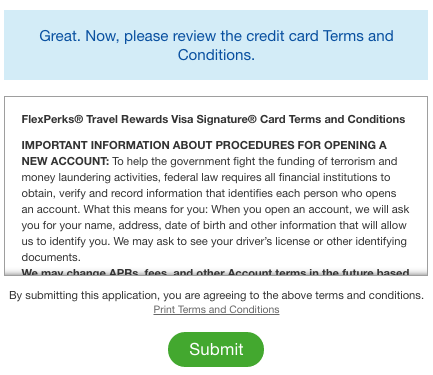Viewport: 433px width, 375px height.
Task: Click the line mentioning "driver's license"
Action: pos(214,241)
